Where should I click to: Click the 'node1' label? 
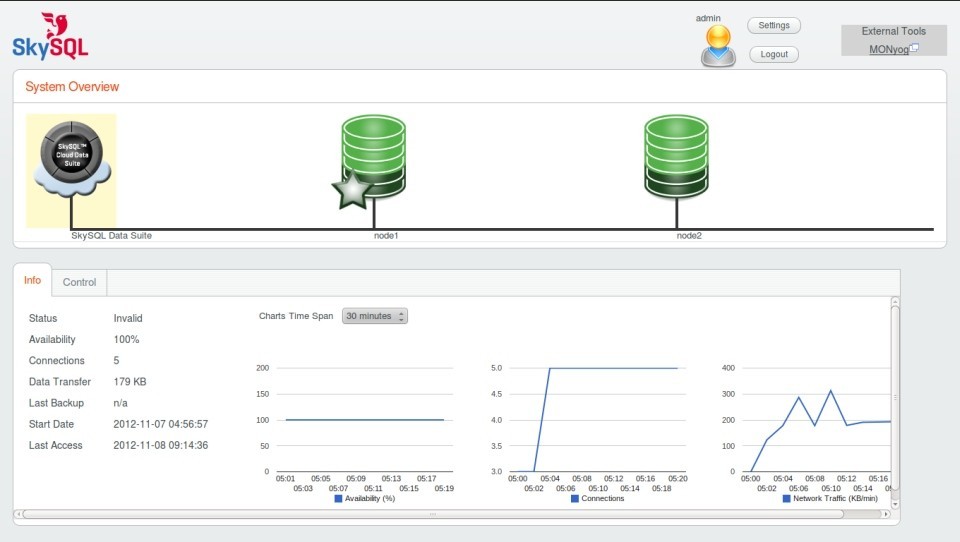pyautogui.click(x=386, y=236)
